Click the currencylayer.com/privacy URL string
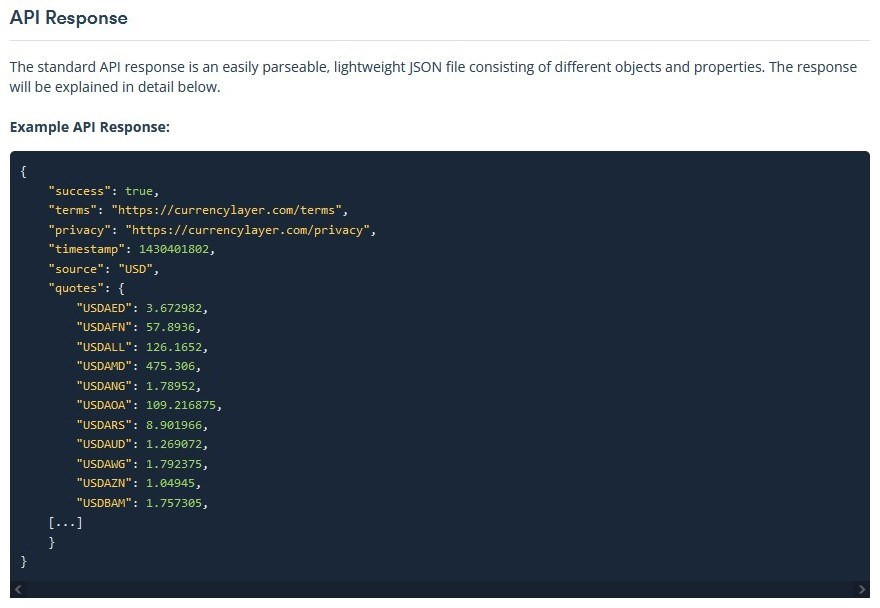 (248, 230)
